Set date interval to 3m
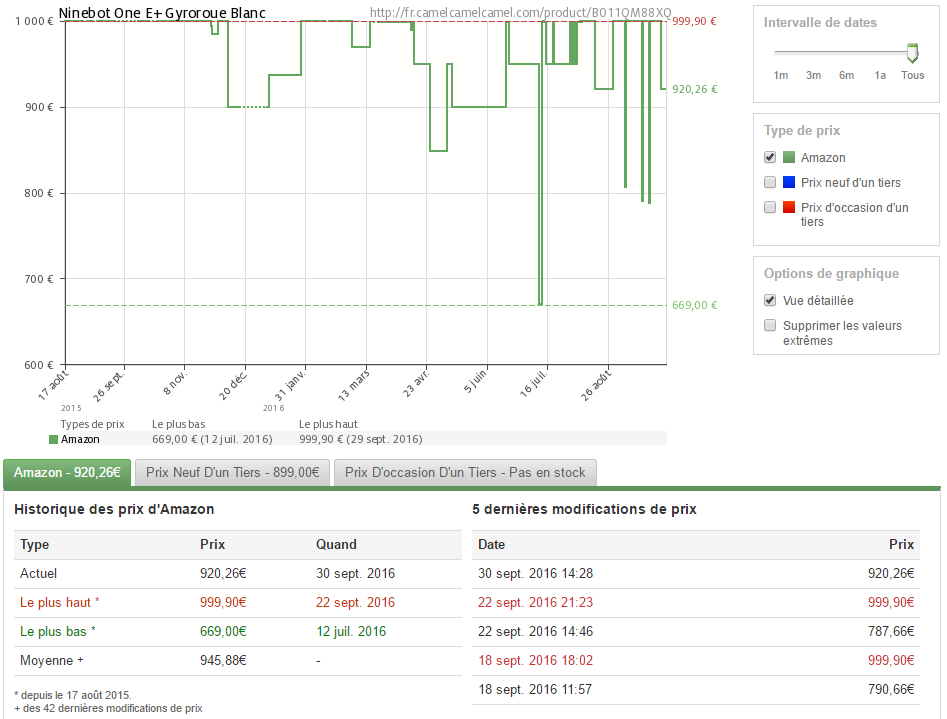947x719 pixels. pos(814,76)
